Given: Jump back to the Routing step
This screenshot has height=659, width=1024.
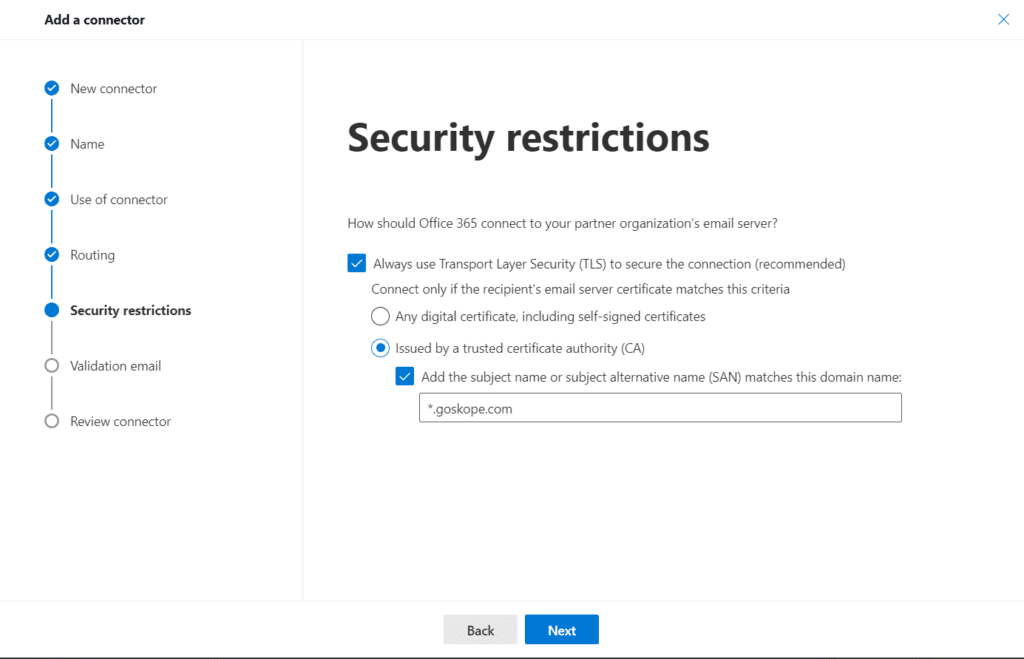Looking at the screenshot, I should click(x=92, y=254).
